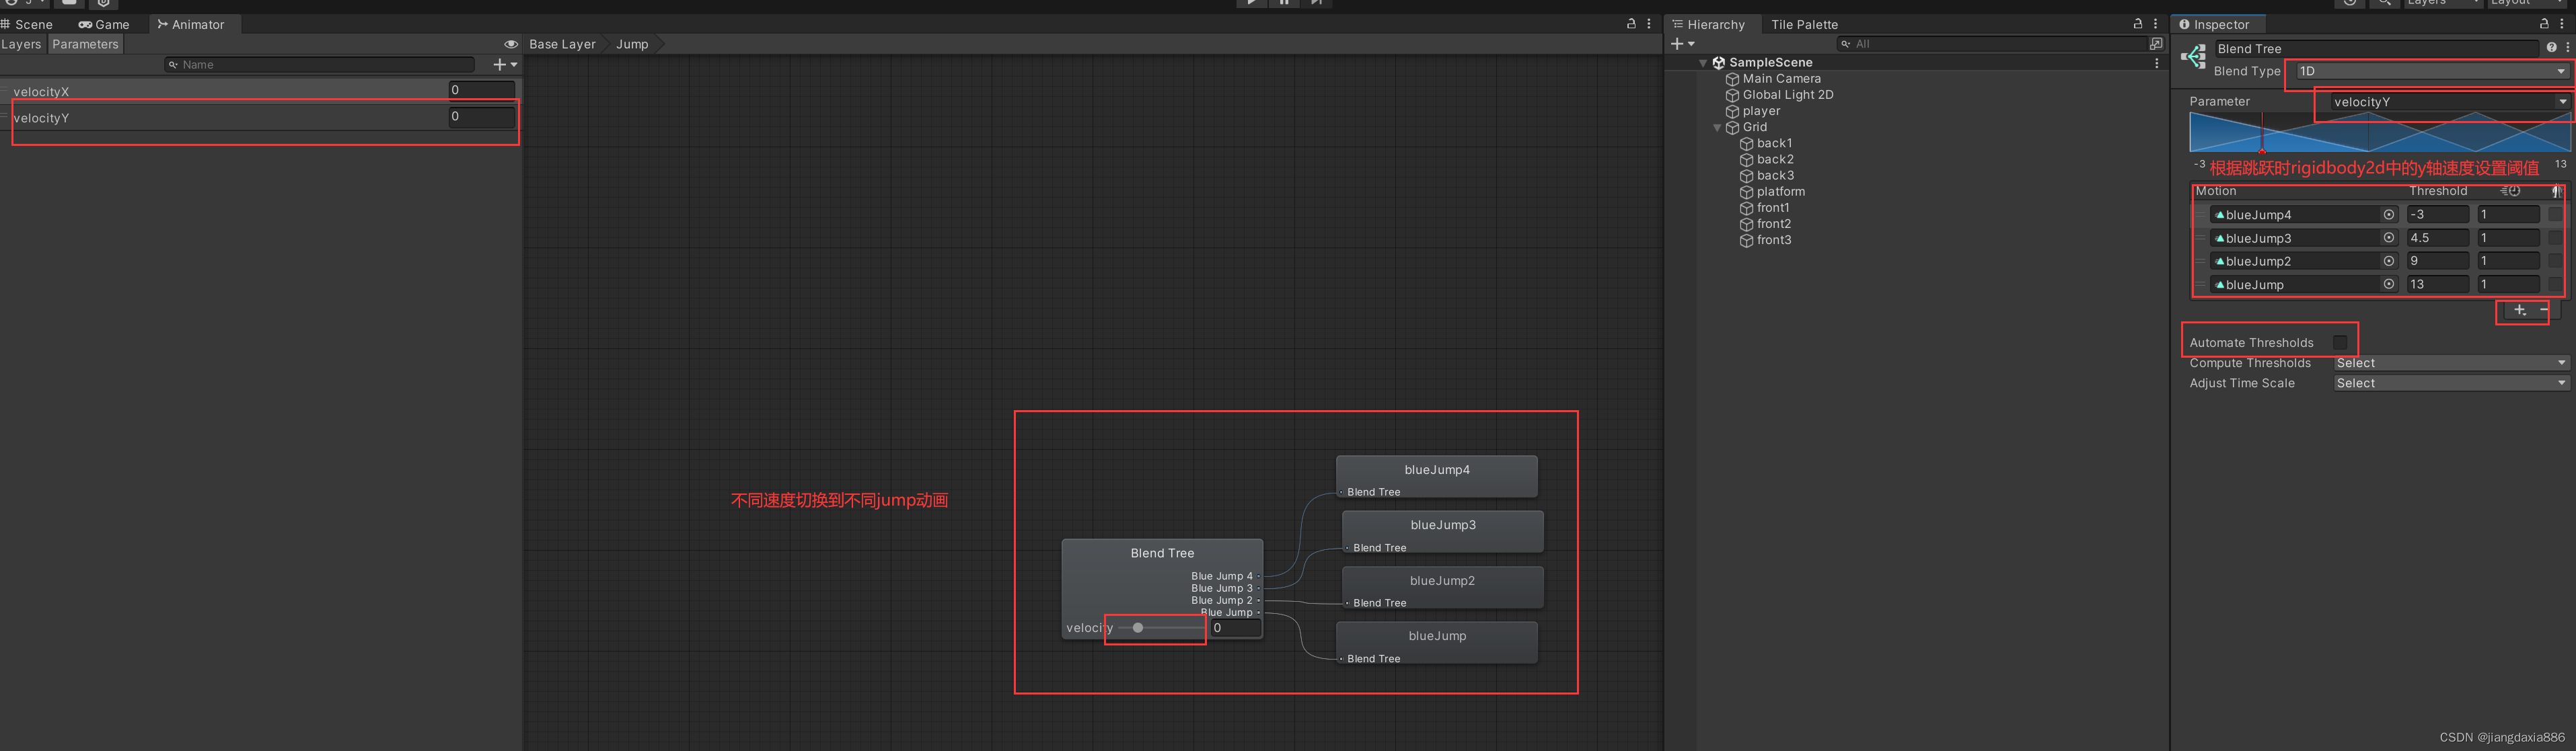Open object picker for blueJump3 motion
2576x751 pixels.
tap(2389, 238)
